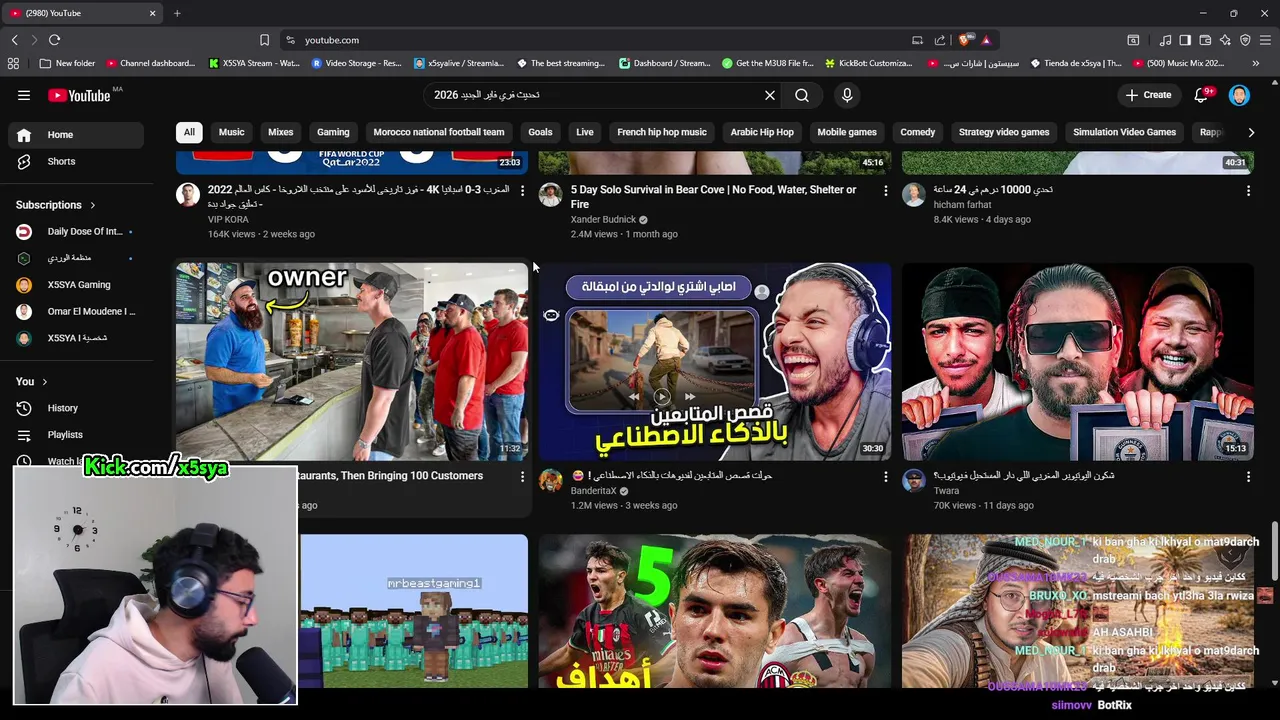Click the YouTube logo
This screenshot has width=1280, height=720.
pyautogui.click(x=79, y=95)
